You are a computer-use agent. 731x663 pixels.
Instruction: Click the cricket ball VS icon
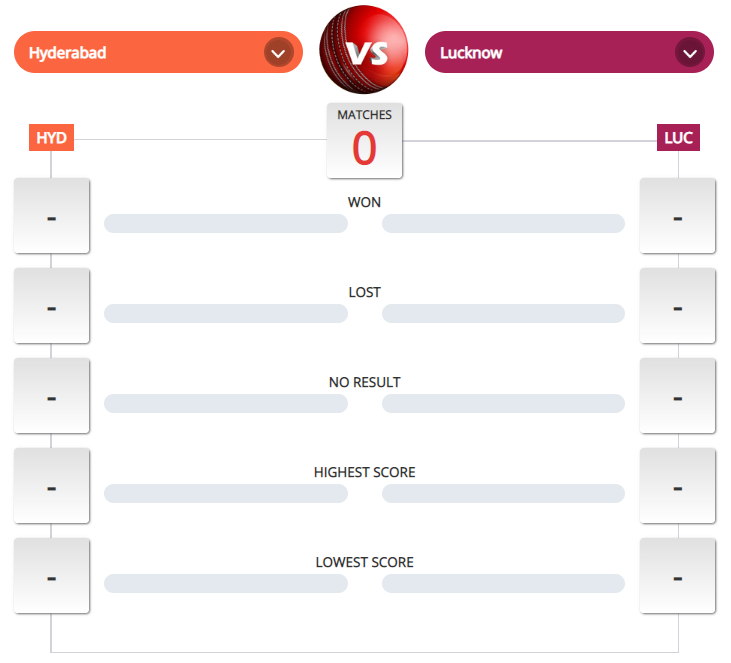(364, 50)
